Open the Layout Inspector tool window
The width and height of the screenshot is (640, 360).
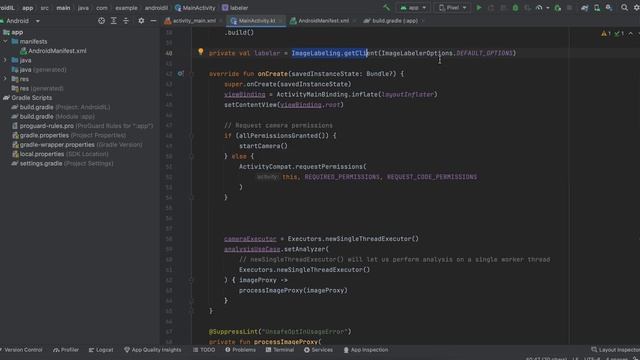click(616, 350)
